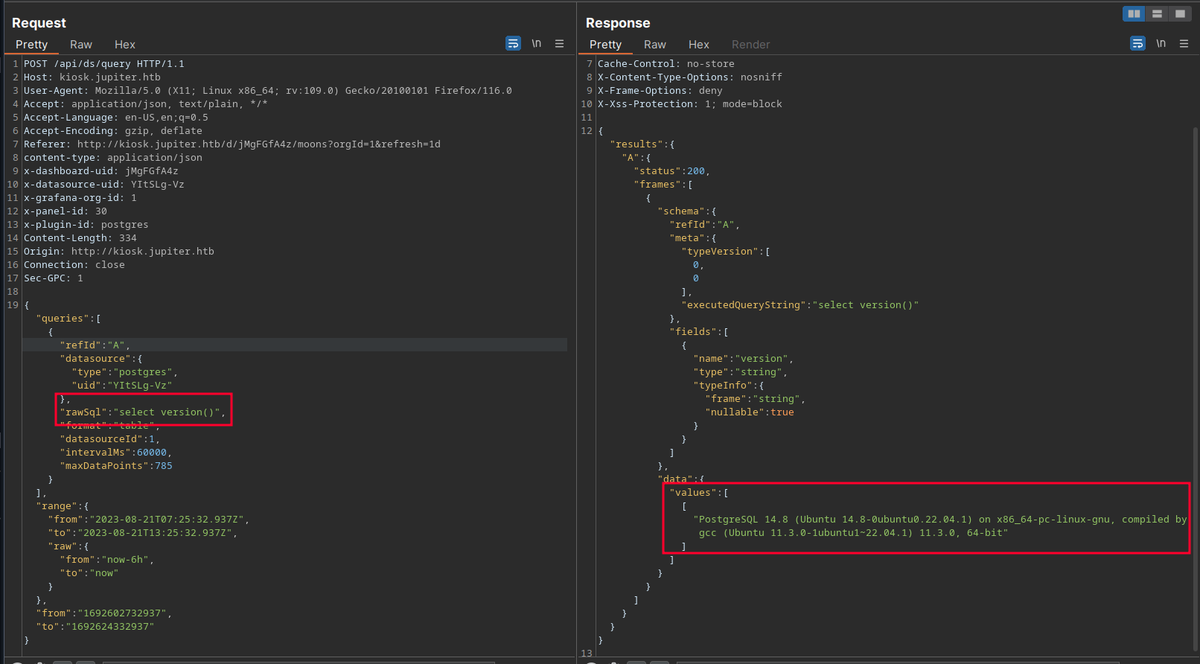Click the "rawSql":"select version()" line
The width and height of the screenshot is (1200, 664).
(x=144, y=412)
